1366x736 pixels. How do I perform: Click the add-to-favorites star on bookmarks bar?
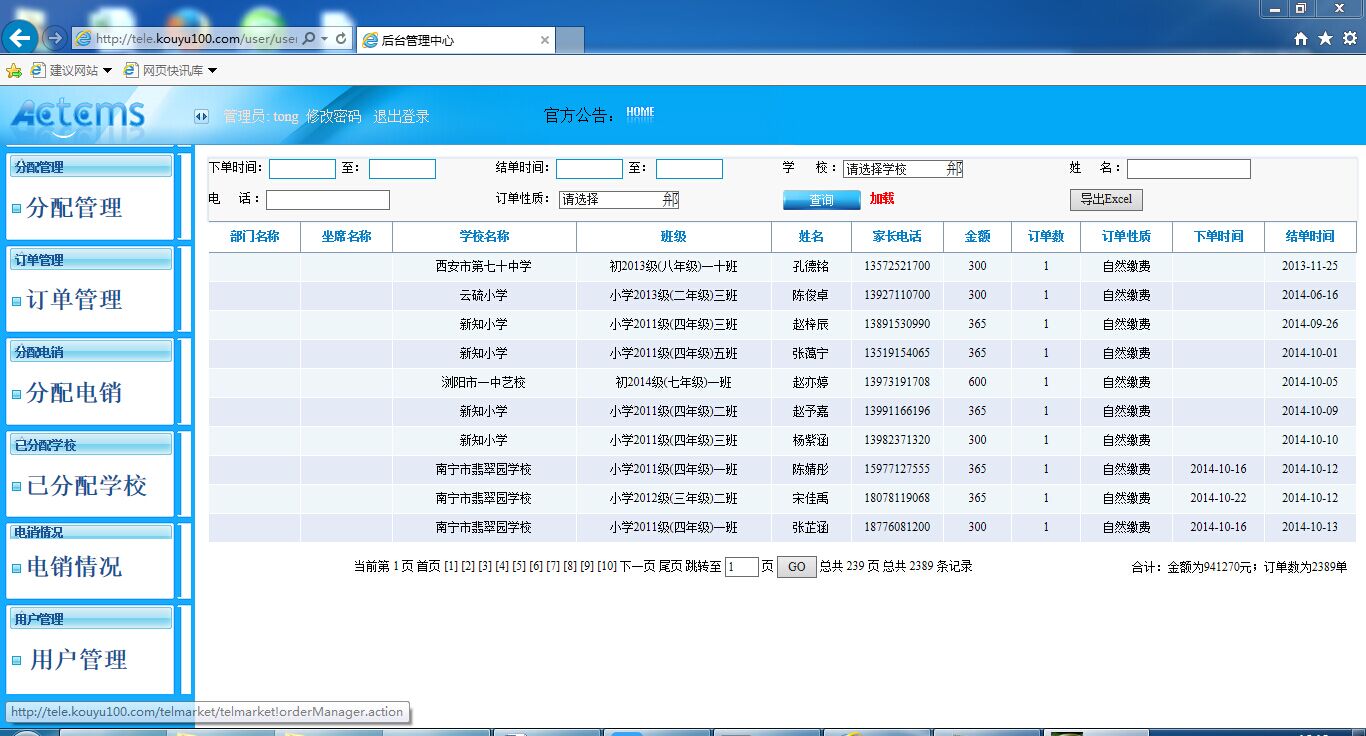click(x=14, y=71)
